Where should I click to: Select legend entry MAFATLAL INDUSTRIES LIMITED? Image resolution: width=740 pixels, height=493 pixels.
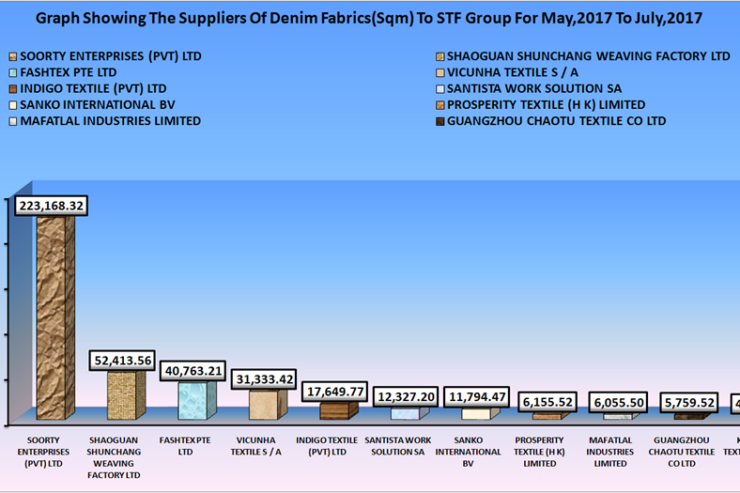point(110,121)
